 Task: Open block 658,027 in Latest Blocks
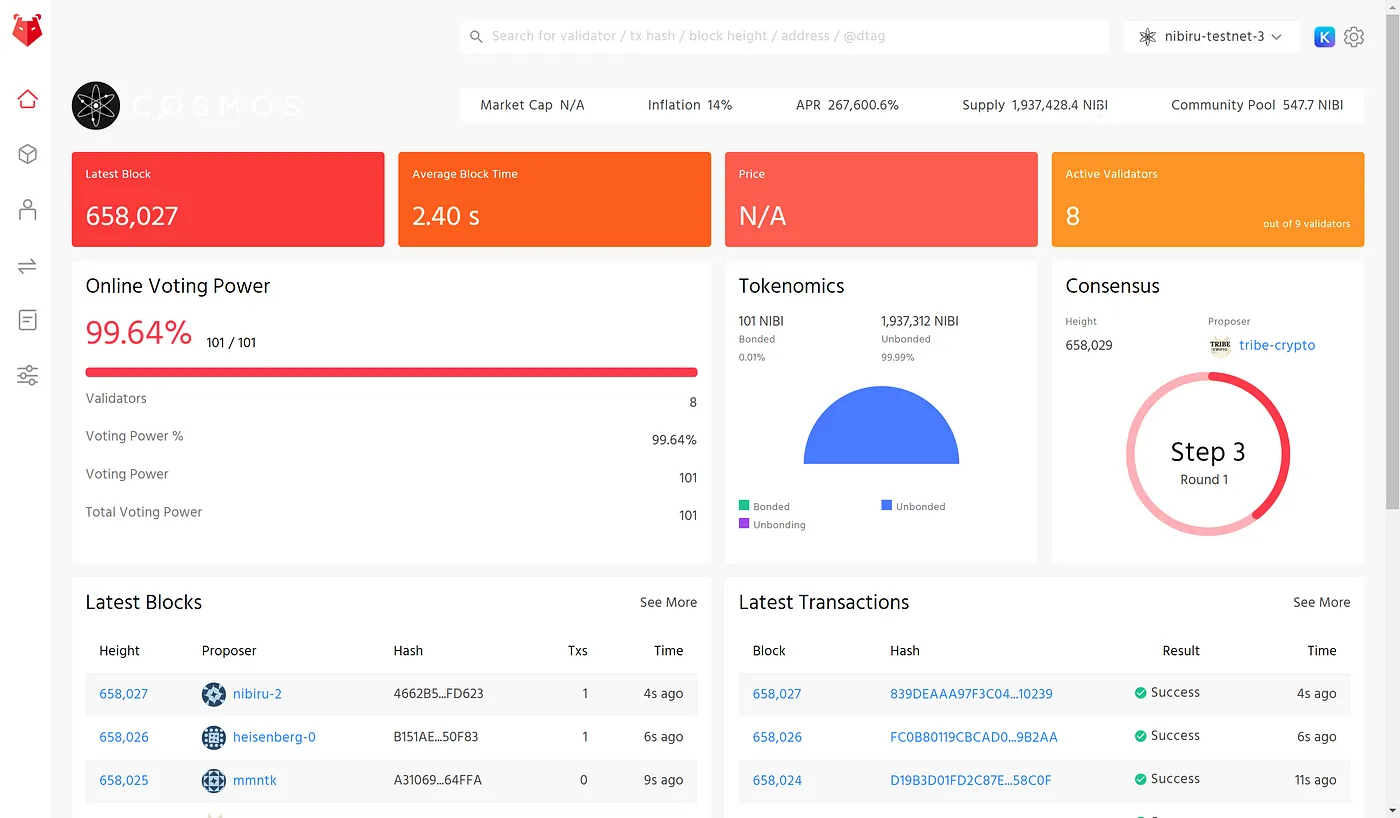point(124,694)
